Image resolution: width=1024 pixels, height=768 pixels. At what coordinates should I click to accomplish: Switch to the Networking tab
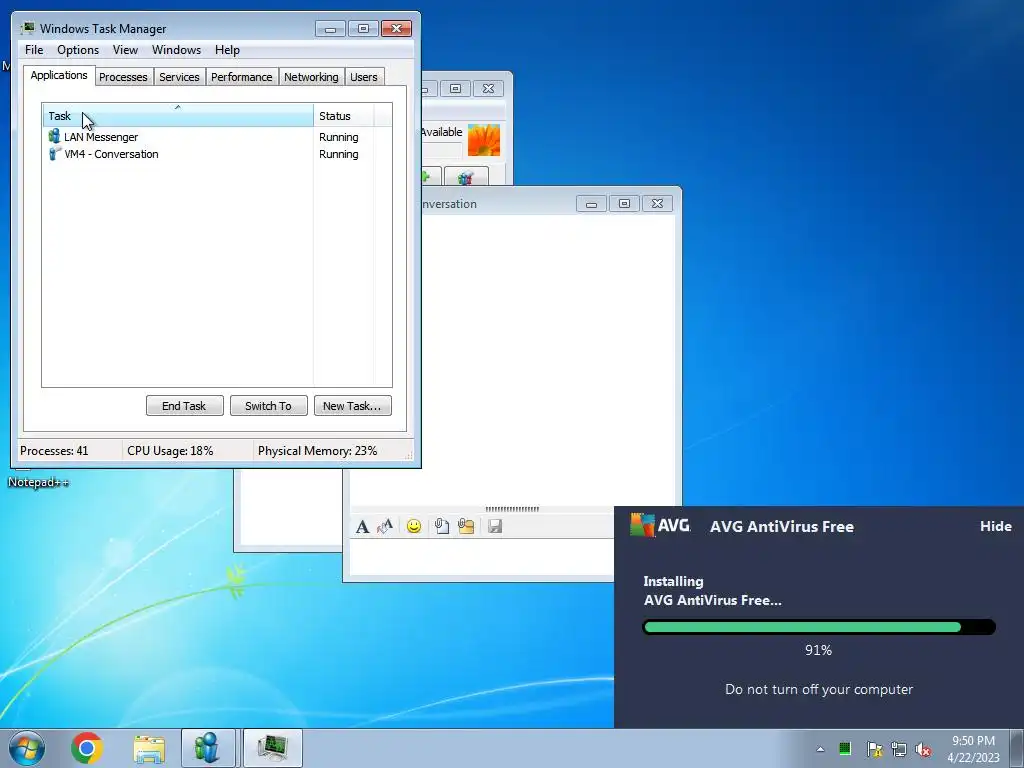coord(311,77)
